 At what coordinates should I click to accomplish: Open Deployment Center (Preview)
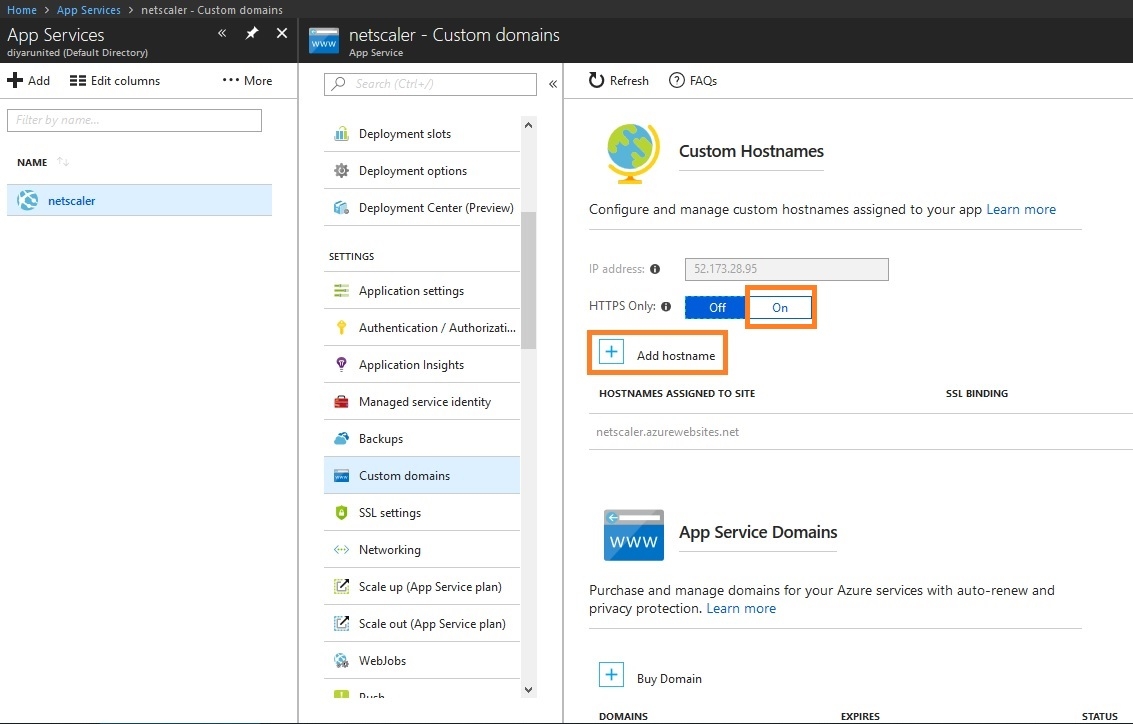(422, 207)
